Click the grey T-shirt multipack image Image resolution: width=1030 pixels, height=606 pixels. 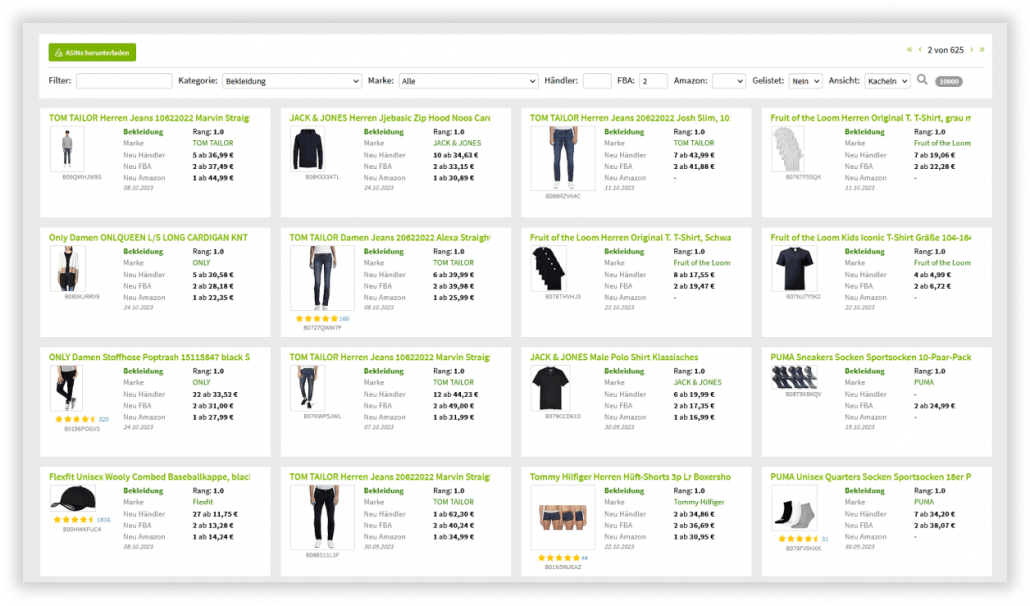pos(787,148)
